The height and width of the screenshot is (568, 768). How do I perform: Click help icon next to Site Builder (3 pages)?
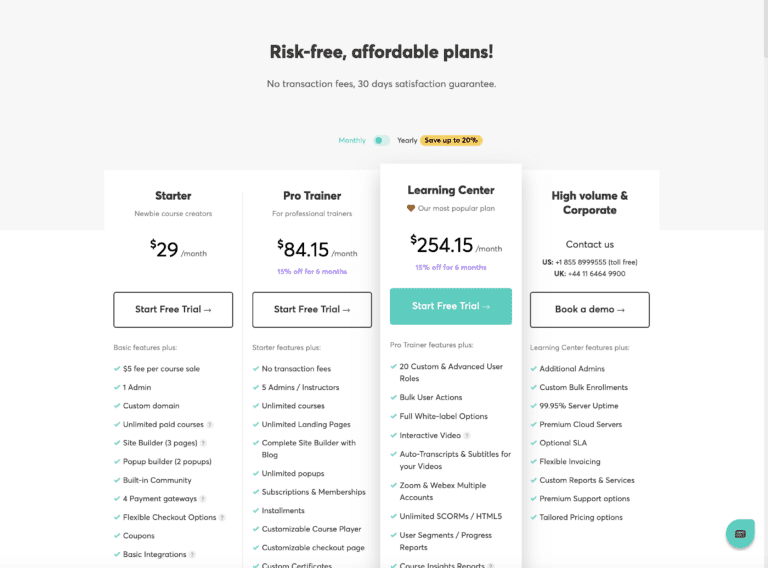[x=203, y=443]
